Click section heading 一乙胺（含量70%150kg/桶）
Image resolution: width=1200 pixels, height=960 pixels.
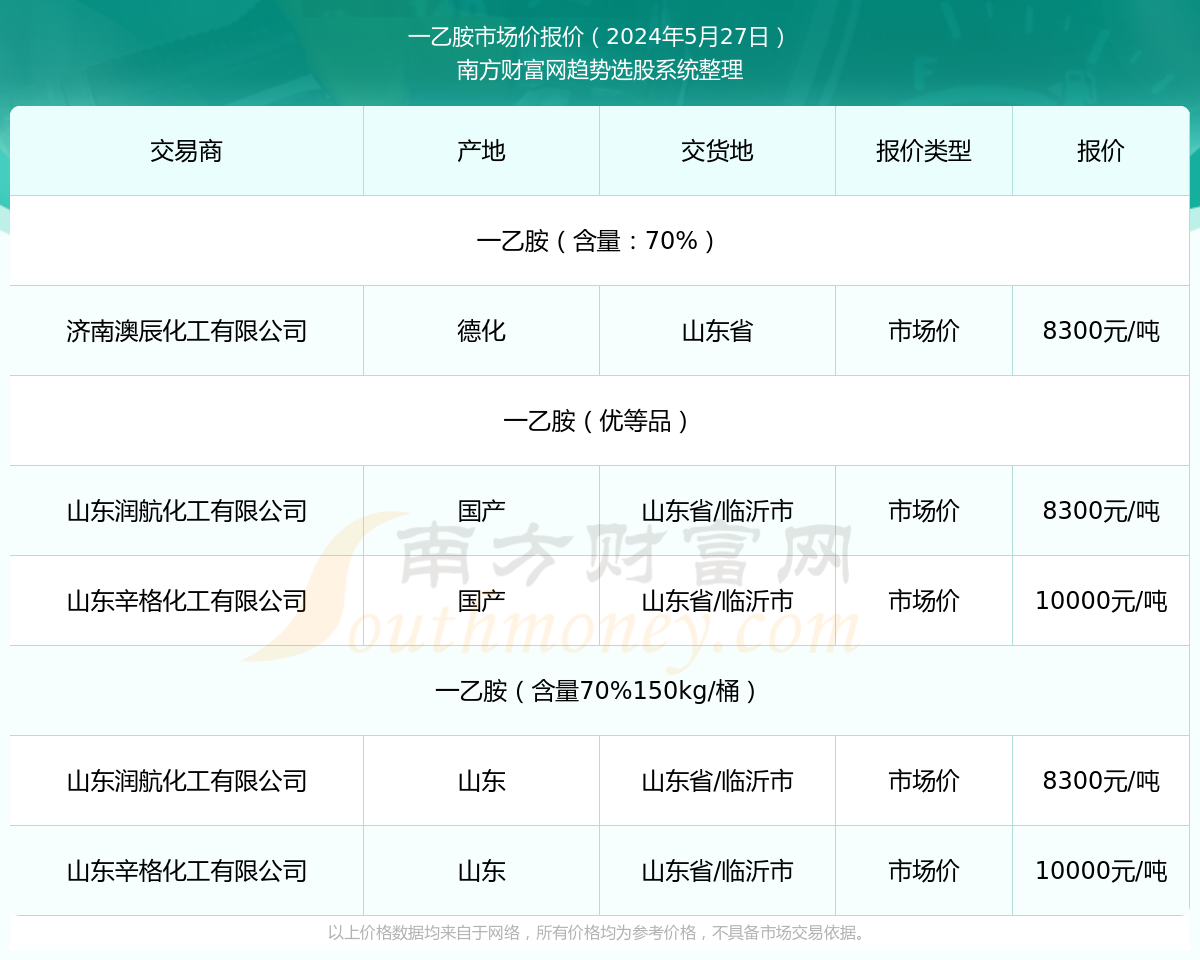[600, 691]
